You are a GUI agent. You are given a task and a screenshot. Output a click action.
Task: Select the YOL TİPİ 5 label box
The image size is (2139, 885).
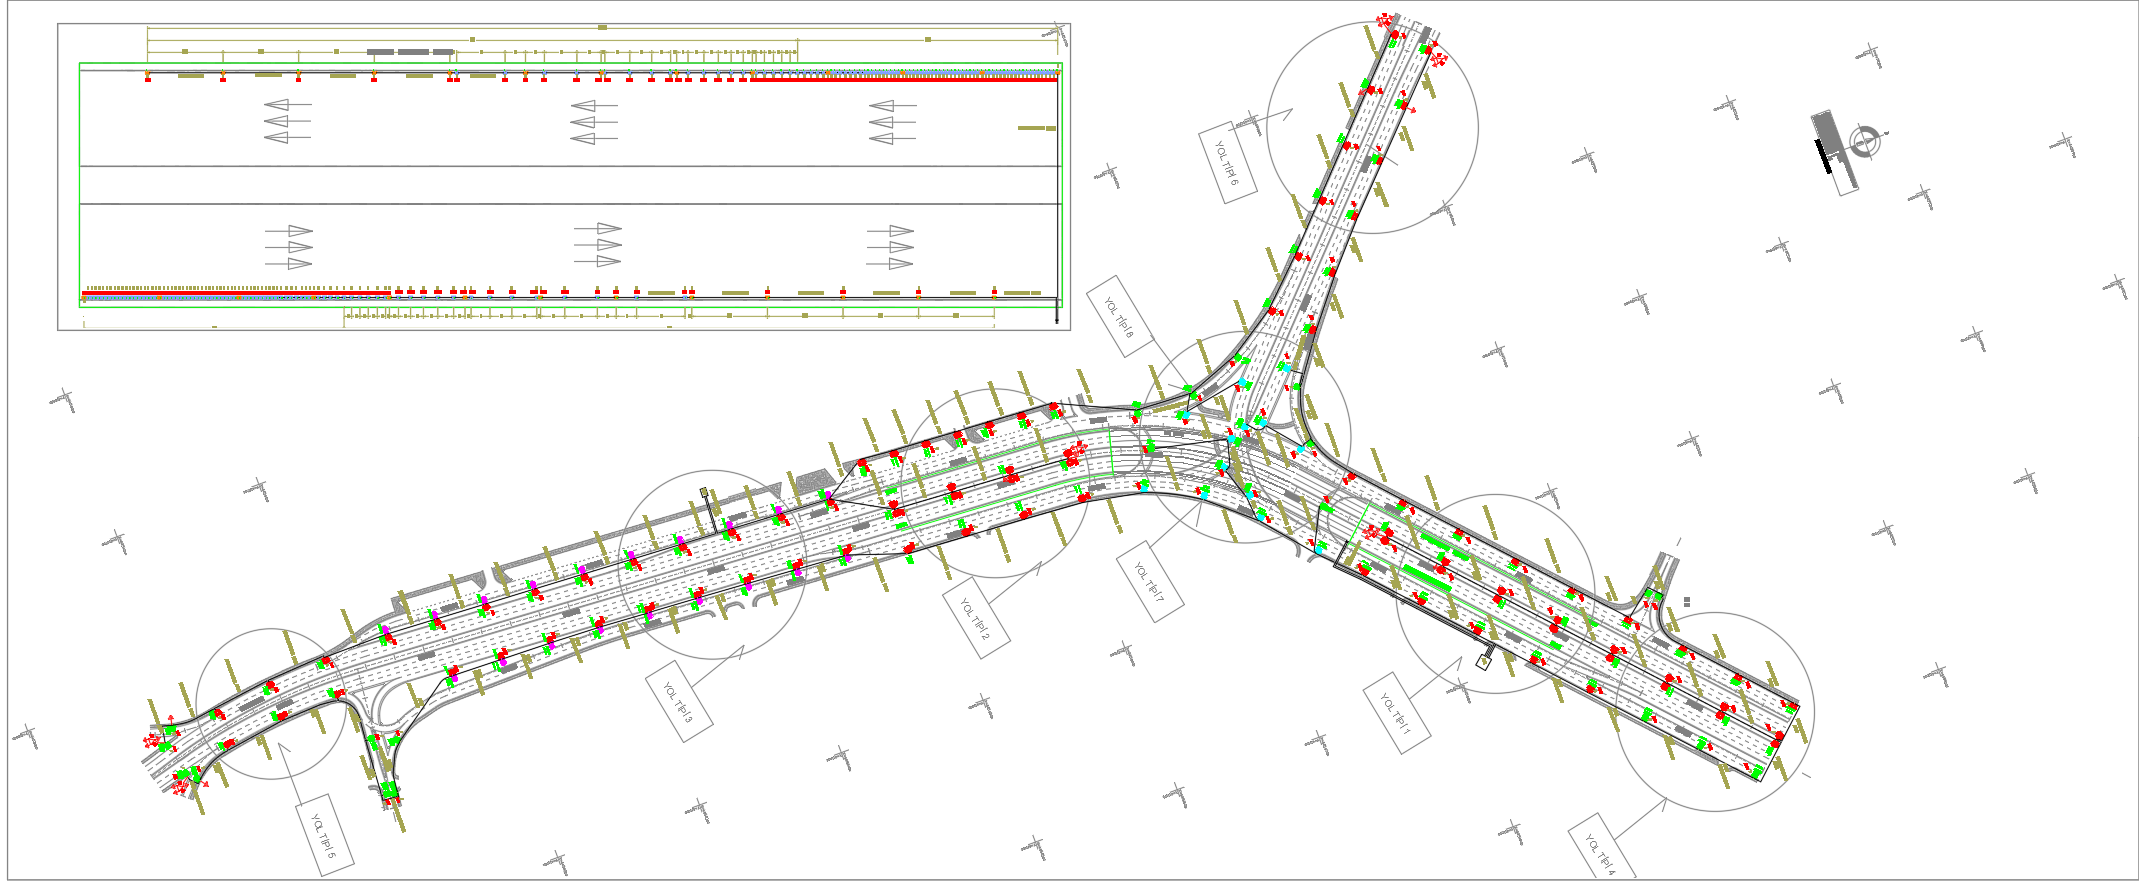[325, 836]
